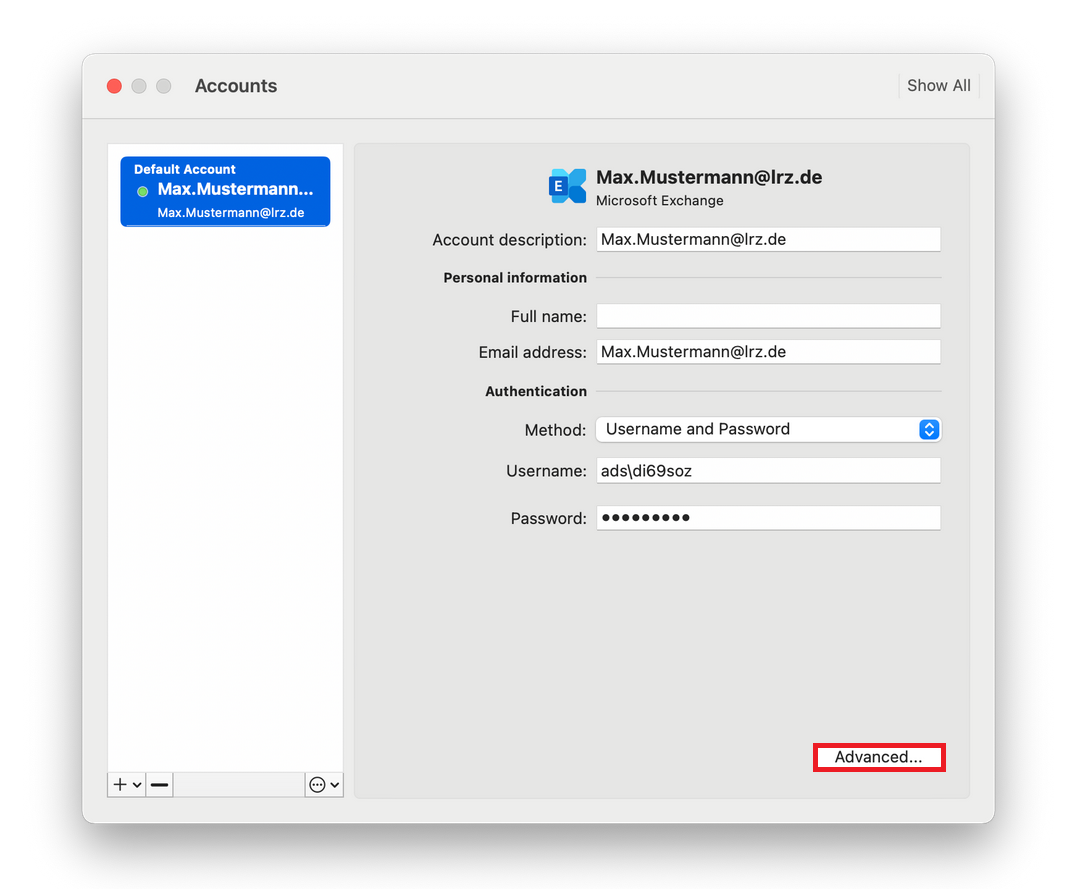Select the Max.Mustermann@lrz.de account in sidebar
The image size is (1066, 889).
pos(225,191)
